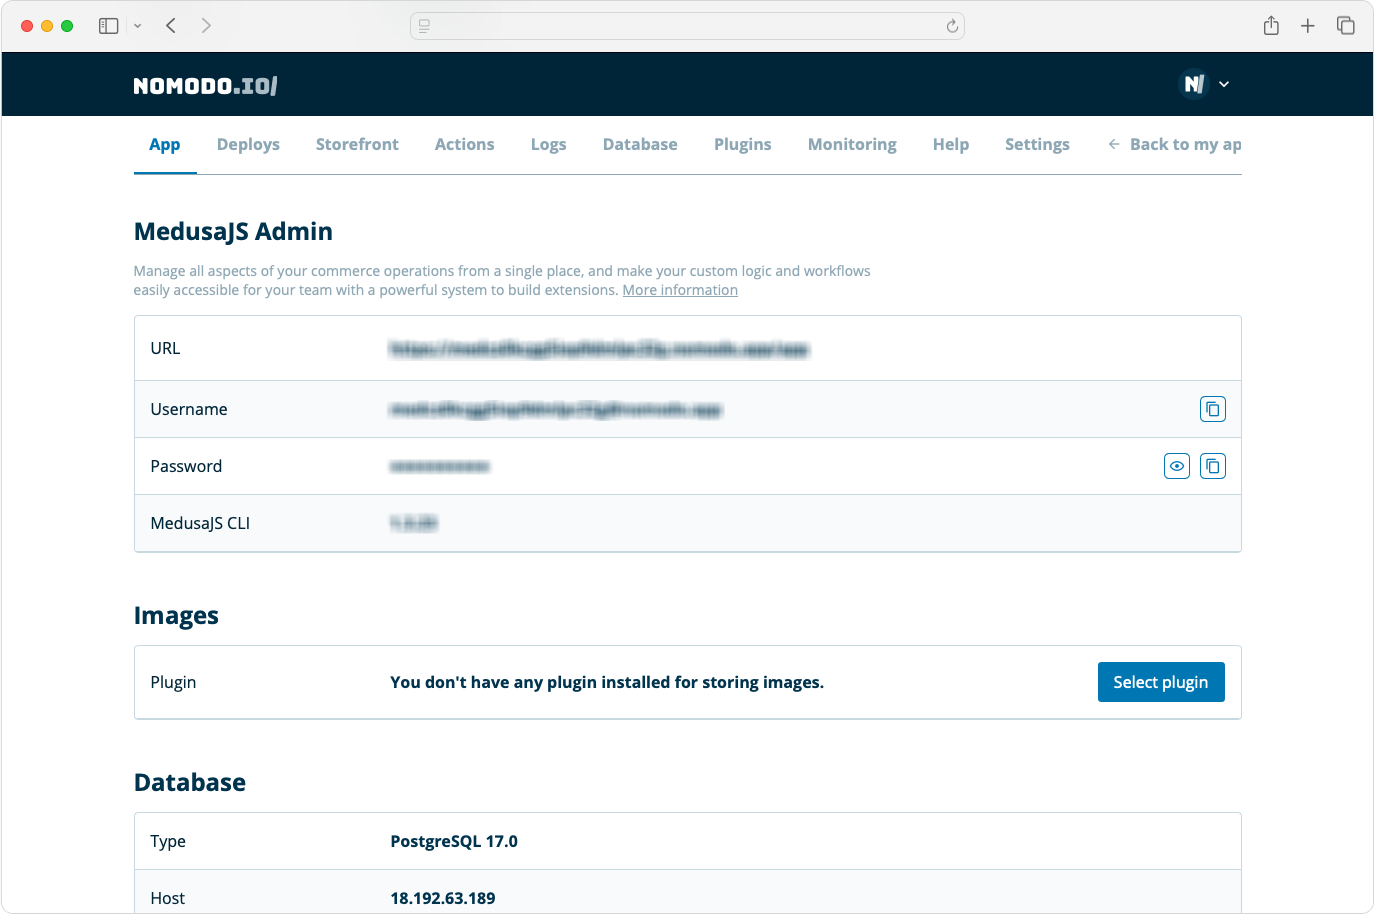This screenshot has height=914, width=1374.
Task: Click the browser sidebar icon
Action: [x=107, y=25]
